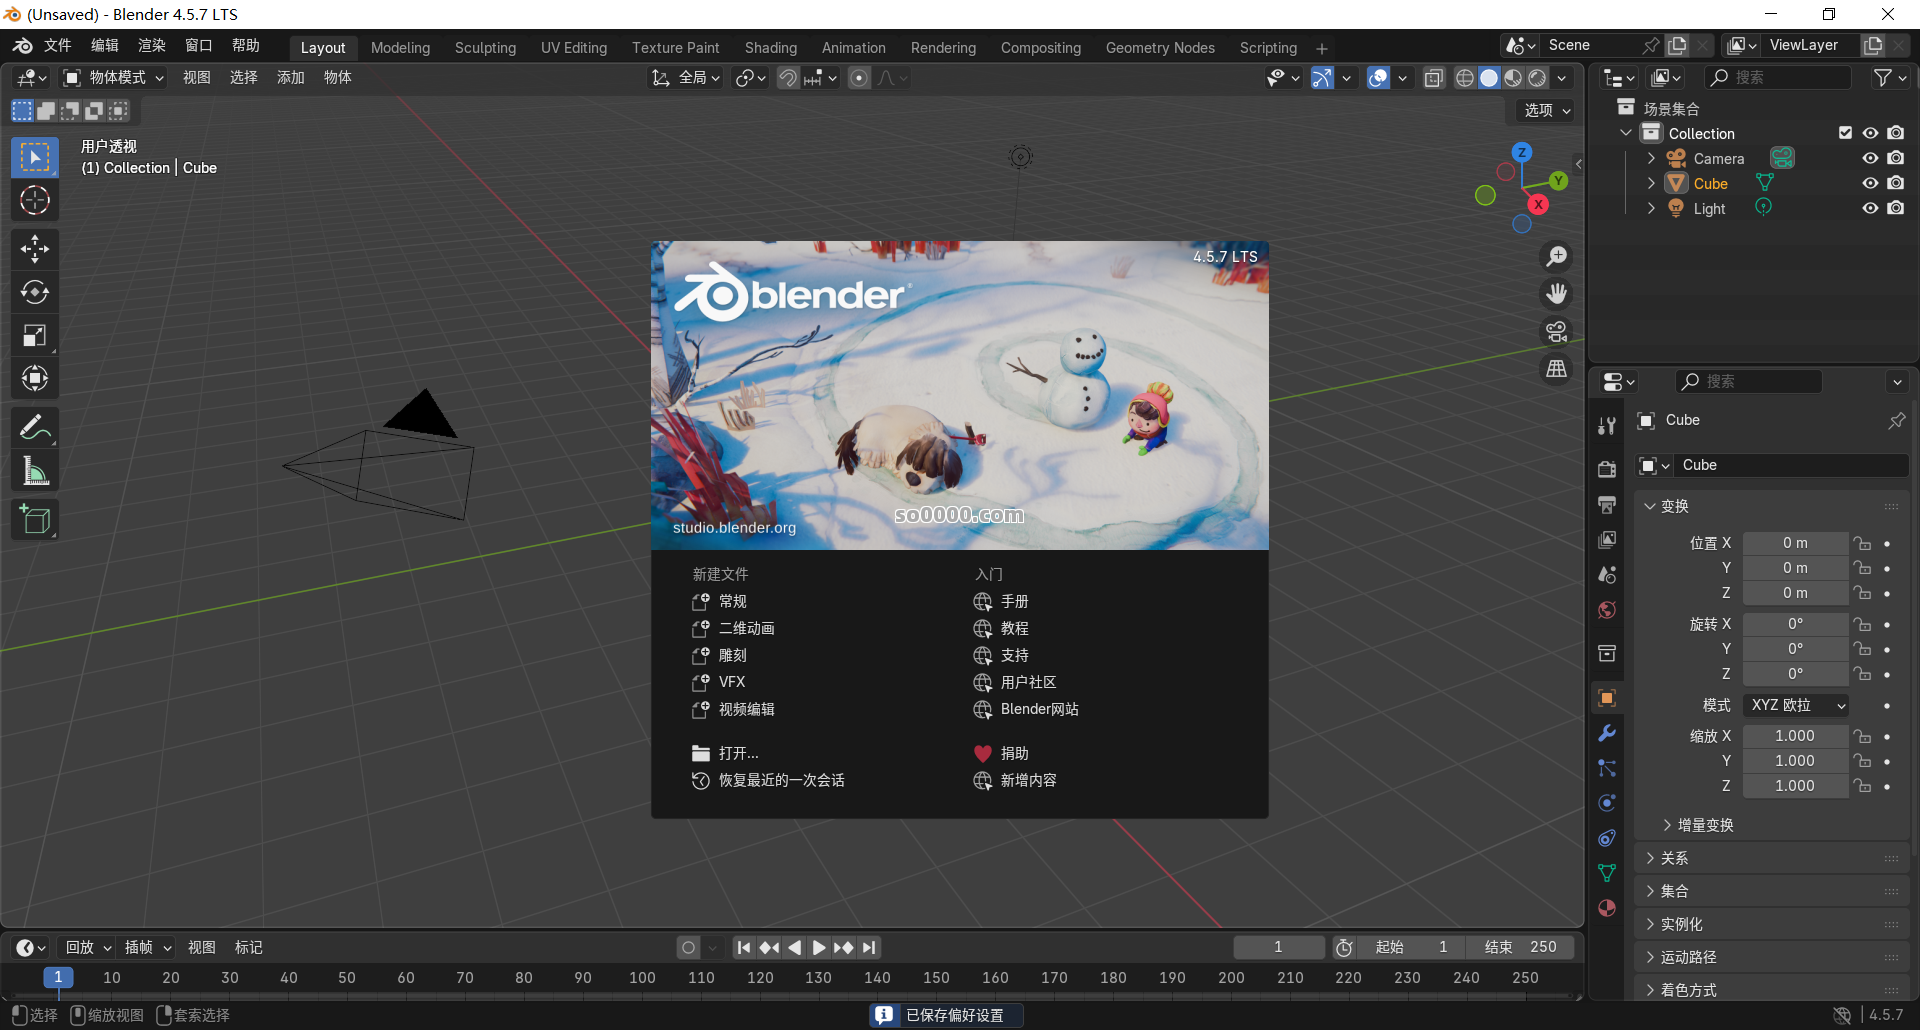
Task: Click the current frame field showing 1
Action: (1279, 947)
